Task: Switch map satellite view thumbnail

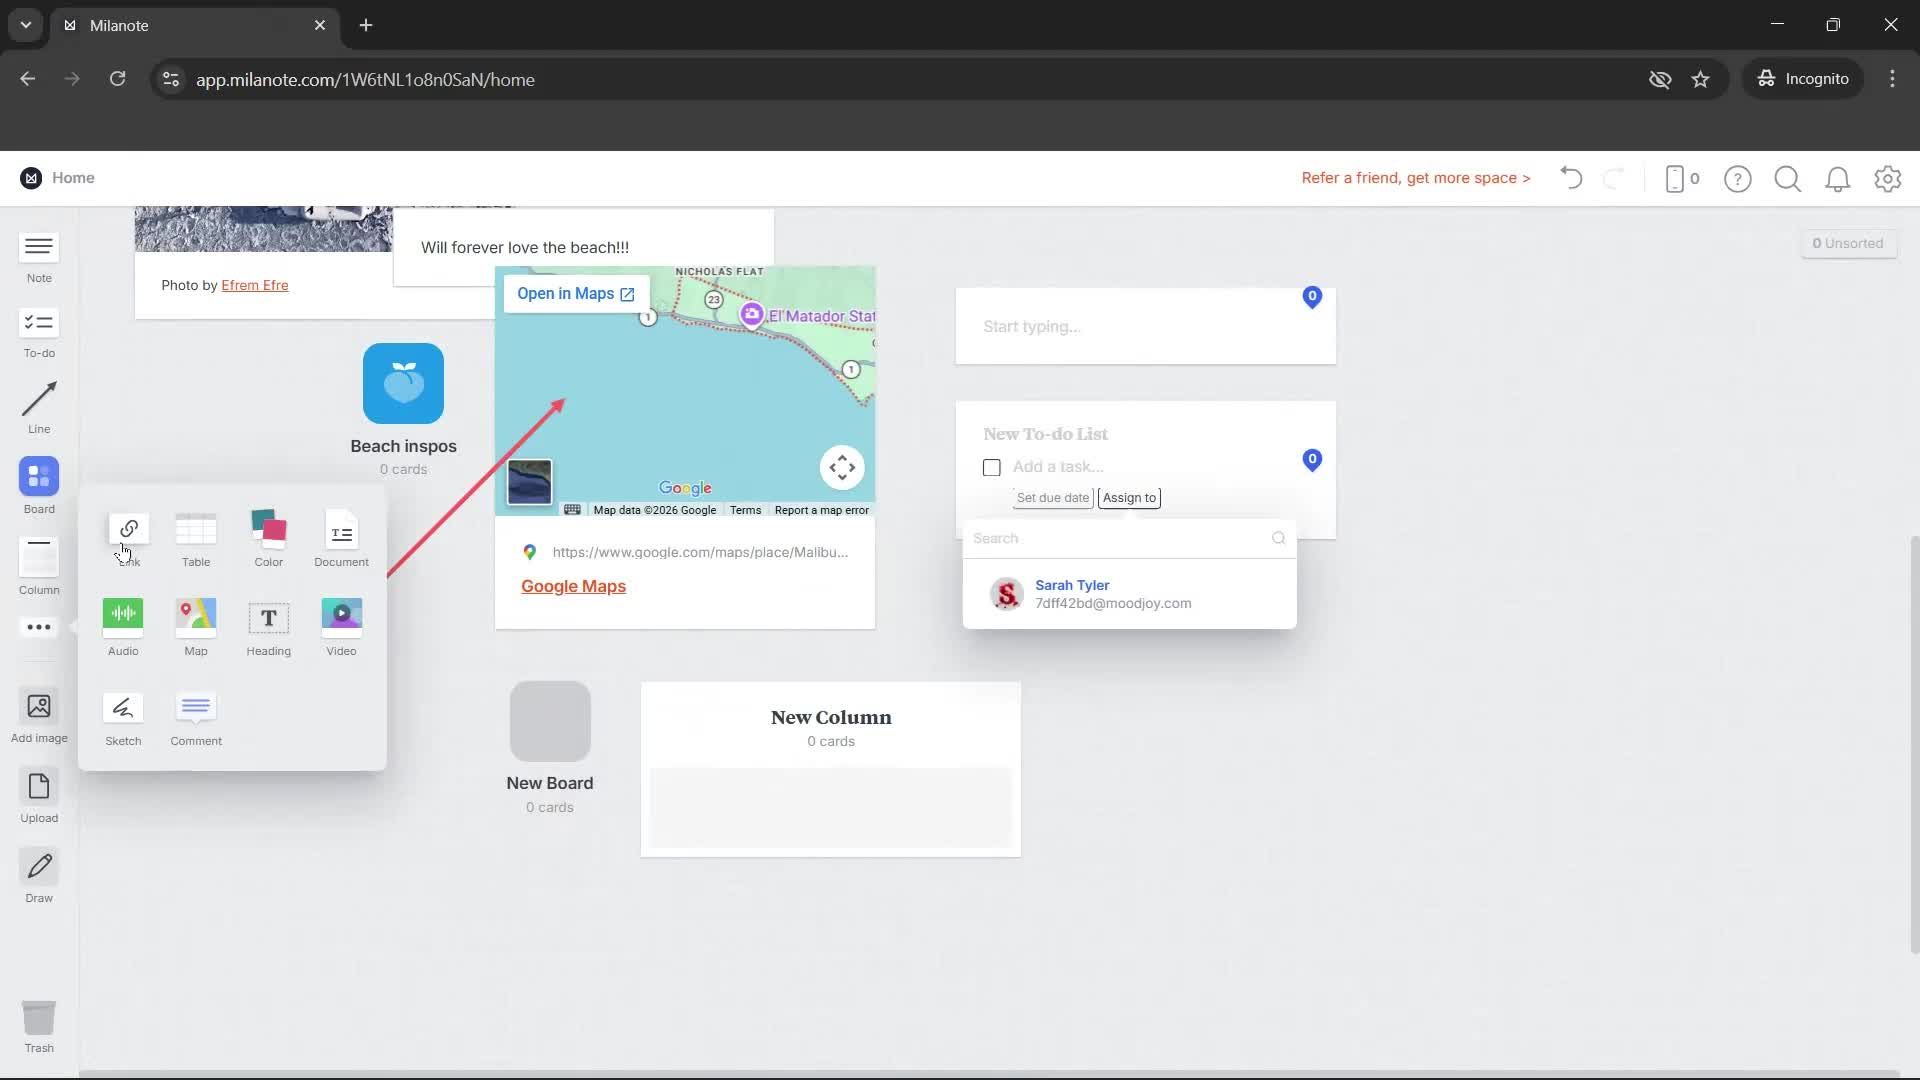Action: coord(529,483)
